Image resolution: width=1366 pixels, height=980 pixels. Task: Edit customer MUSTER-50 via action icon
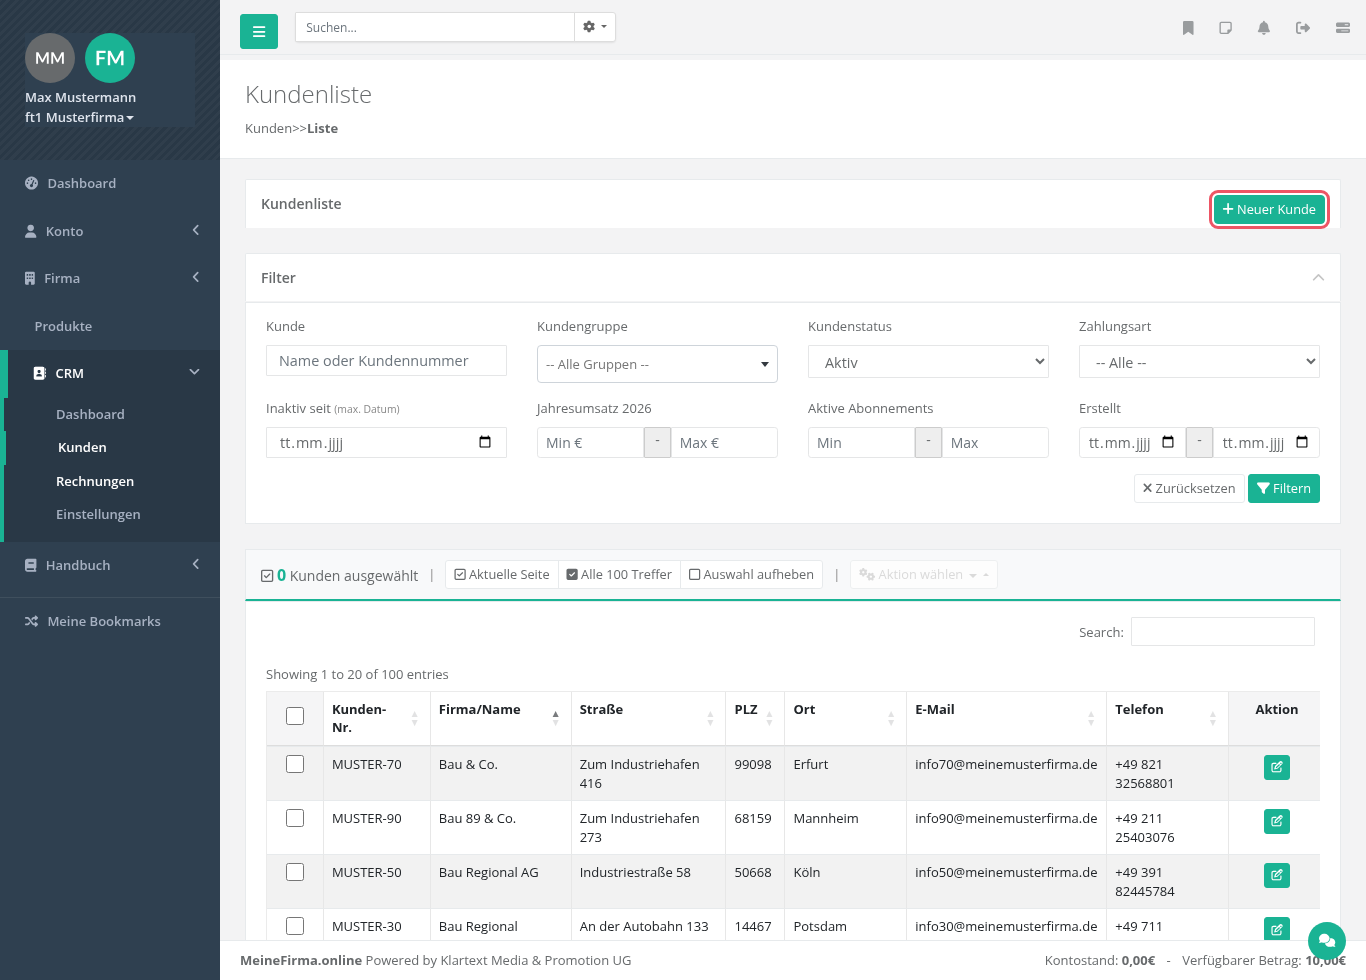click(1277, 876)
